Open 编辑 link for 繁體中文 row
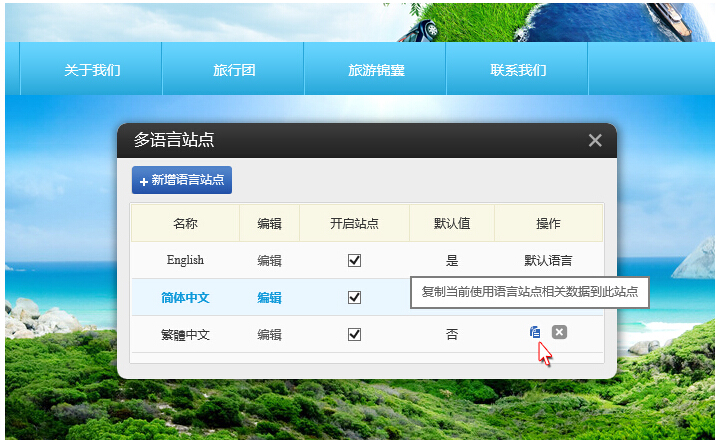Screen dimensions: 716x440 click(269, 335)
